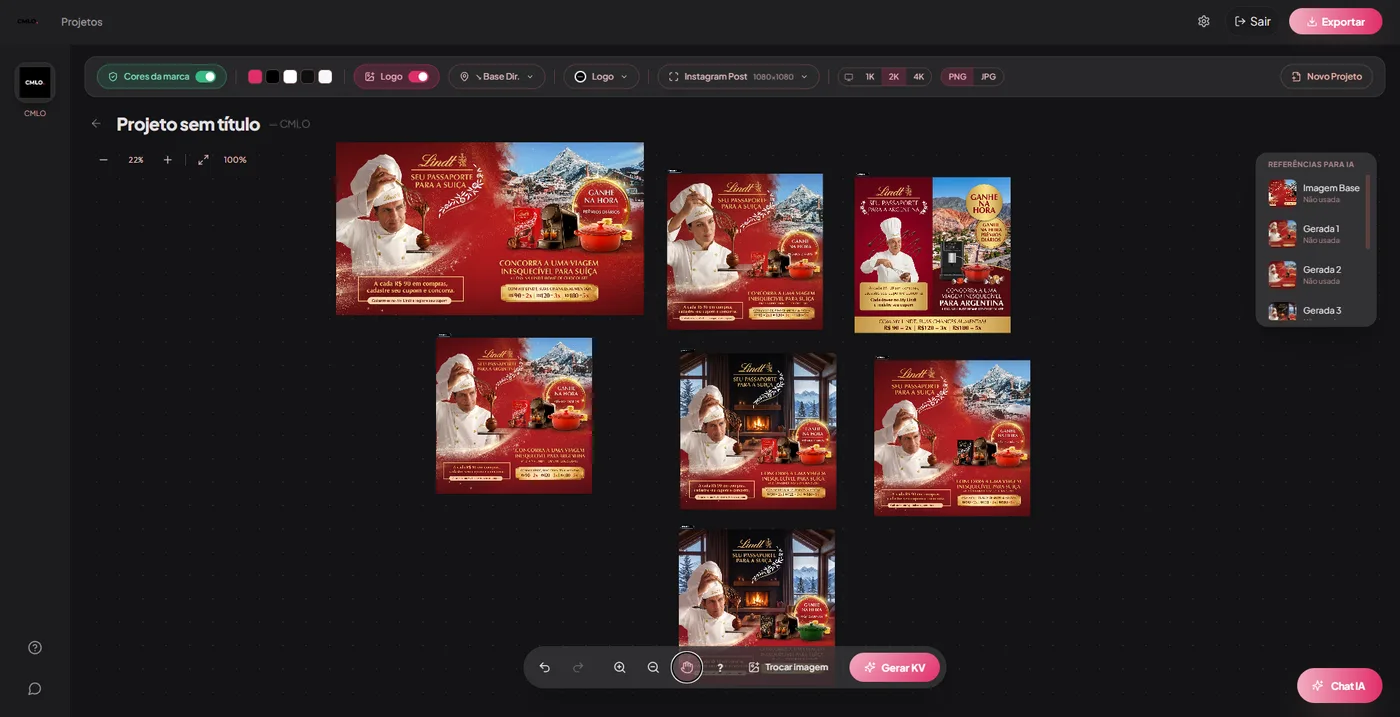
Task: Open the chat bubble icon in left sidebar
Action: [35, 688]
